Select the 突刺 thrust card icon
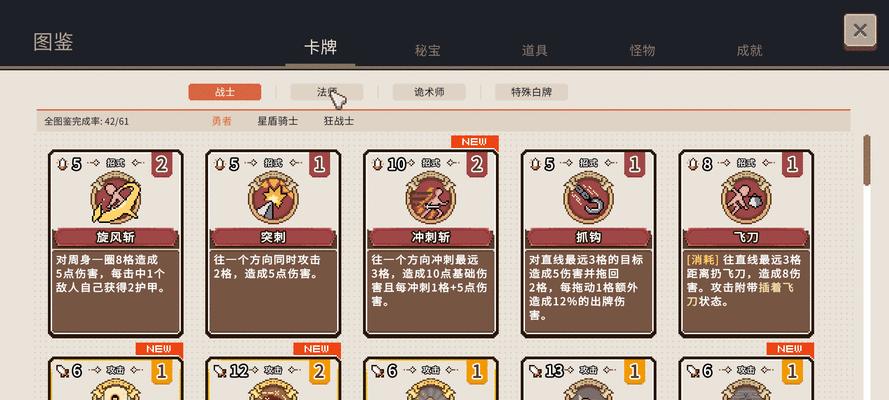 click(x=273, y=198)
